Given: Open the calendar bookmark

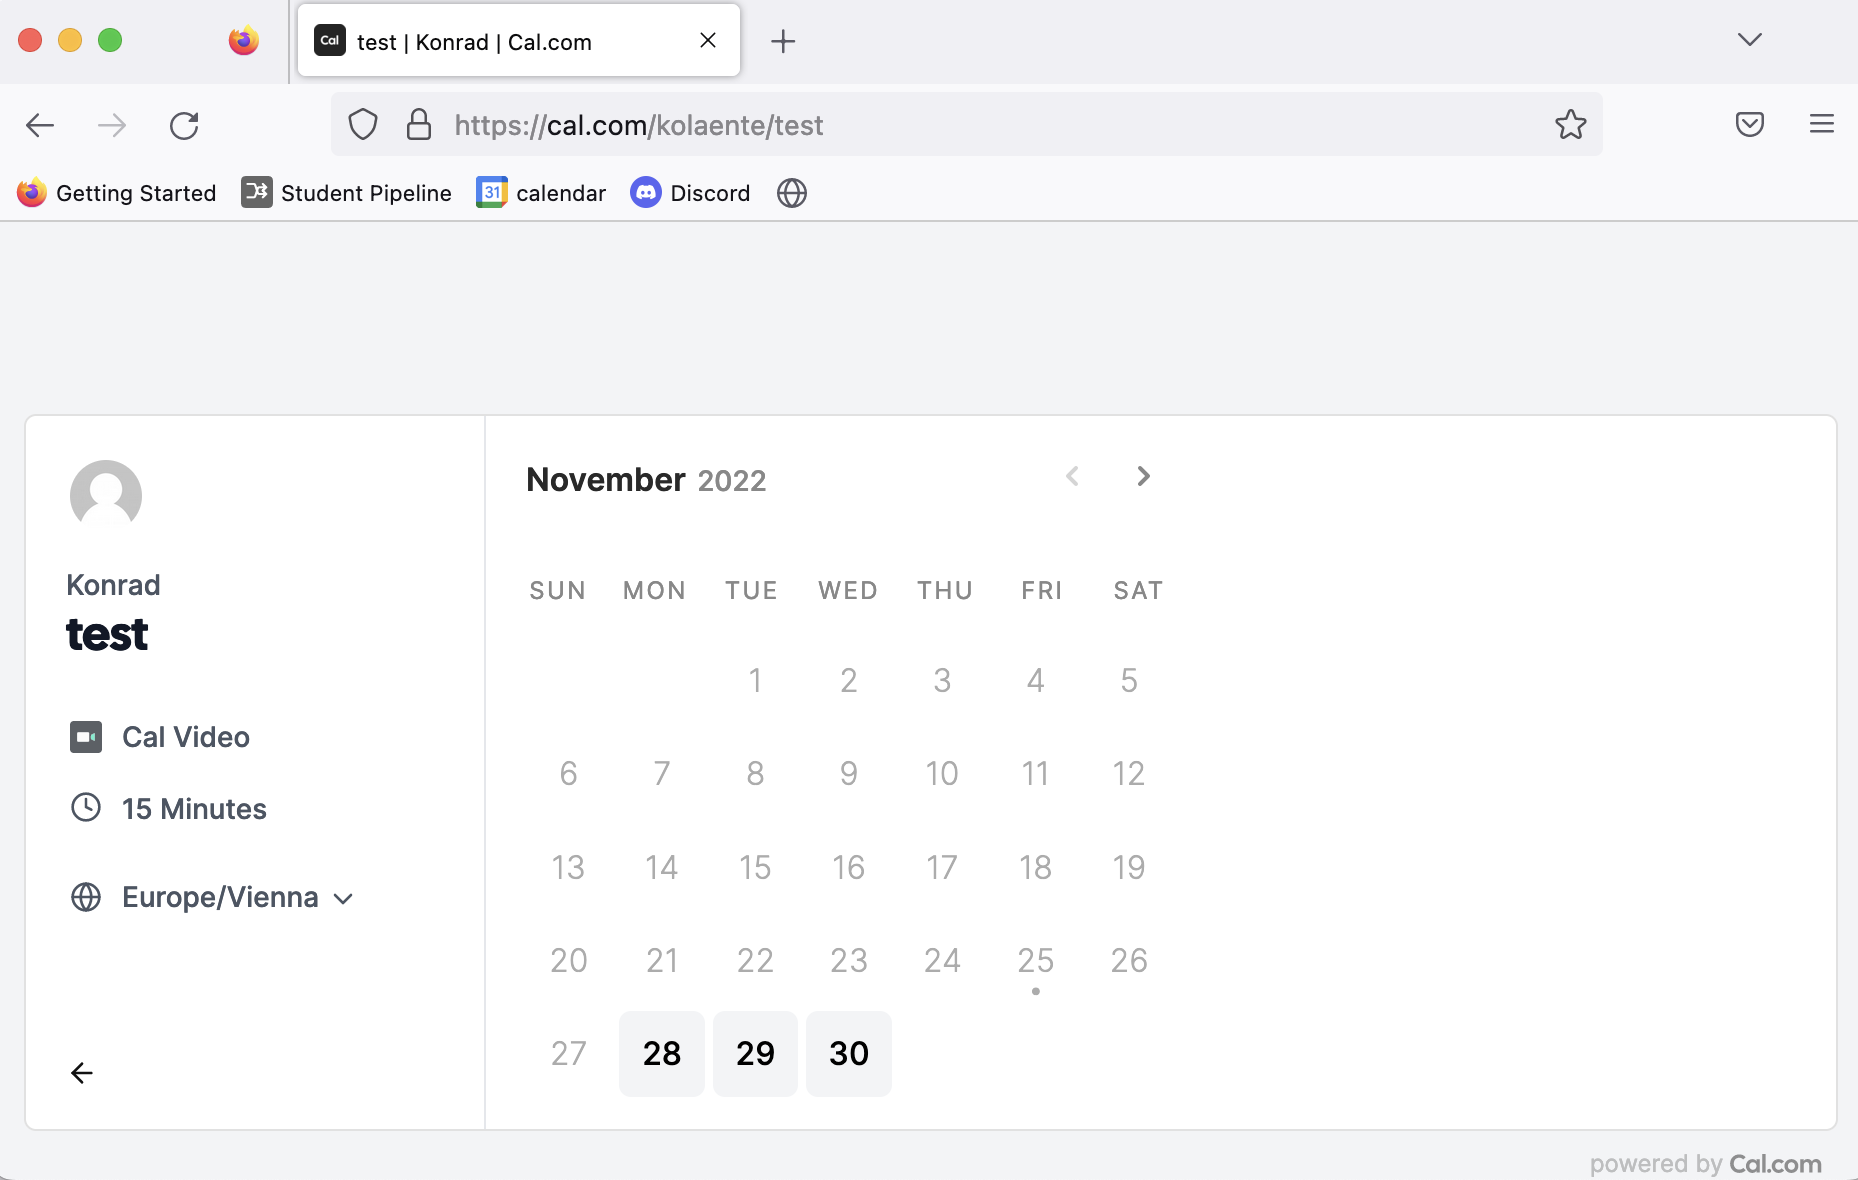Looking at the screenshot, I should 541,193.
